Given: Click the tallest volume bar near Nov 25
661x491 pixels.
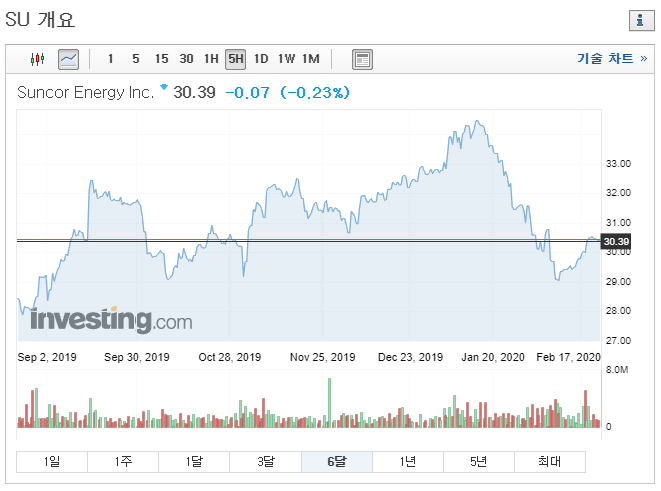Looking at the screenshot, I should (329, 403).
